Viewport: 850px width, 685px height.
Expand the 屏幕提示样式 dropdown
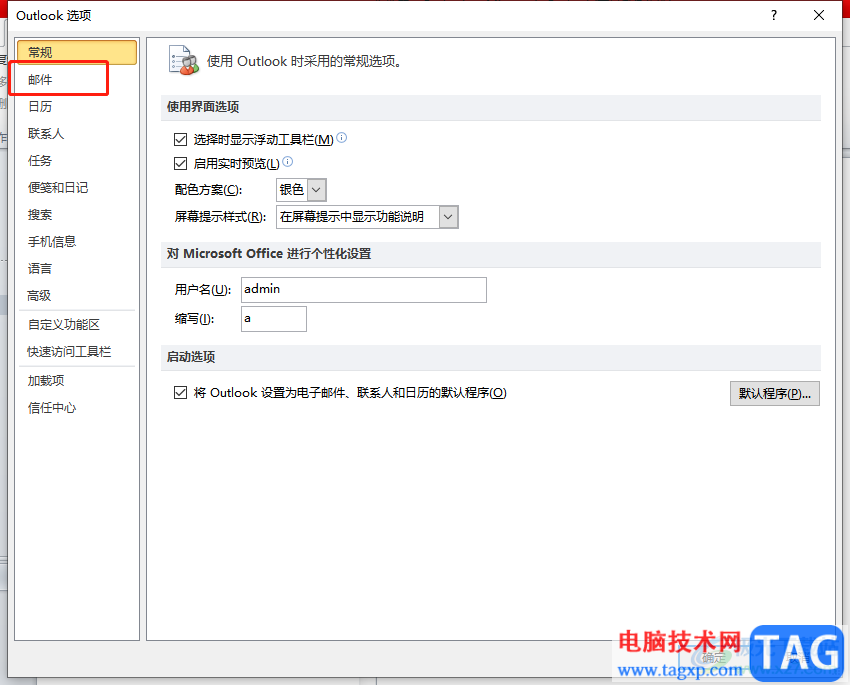pos(448,217)
